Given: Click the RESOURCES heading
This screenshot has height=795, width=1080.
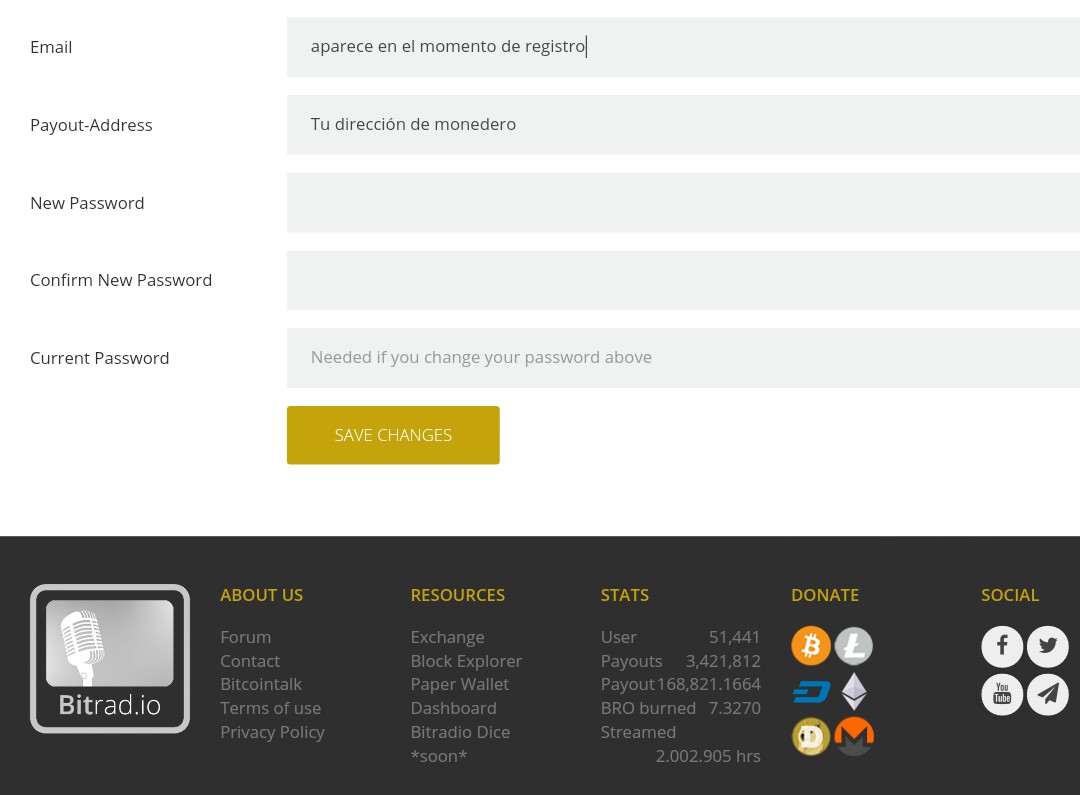Looking at the screenshot, I should coord(458,595).
